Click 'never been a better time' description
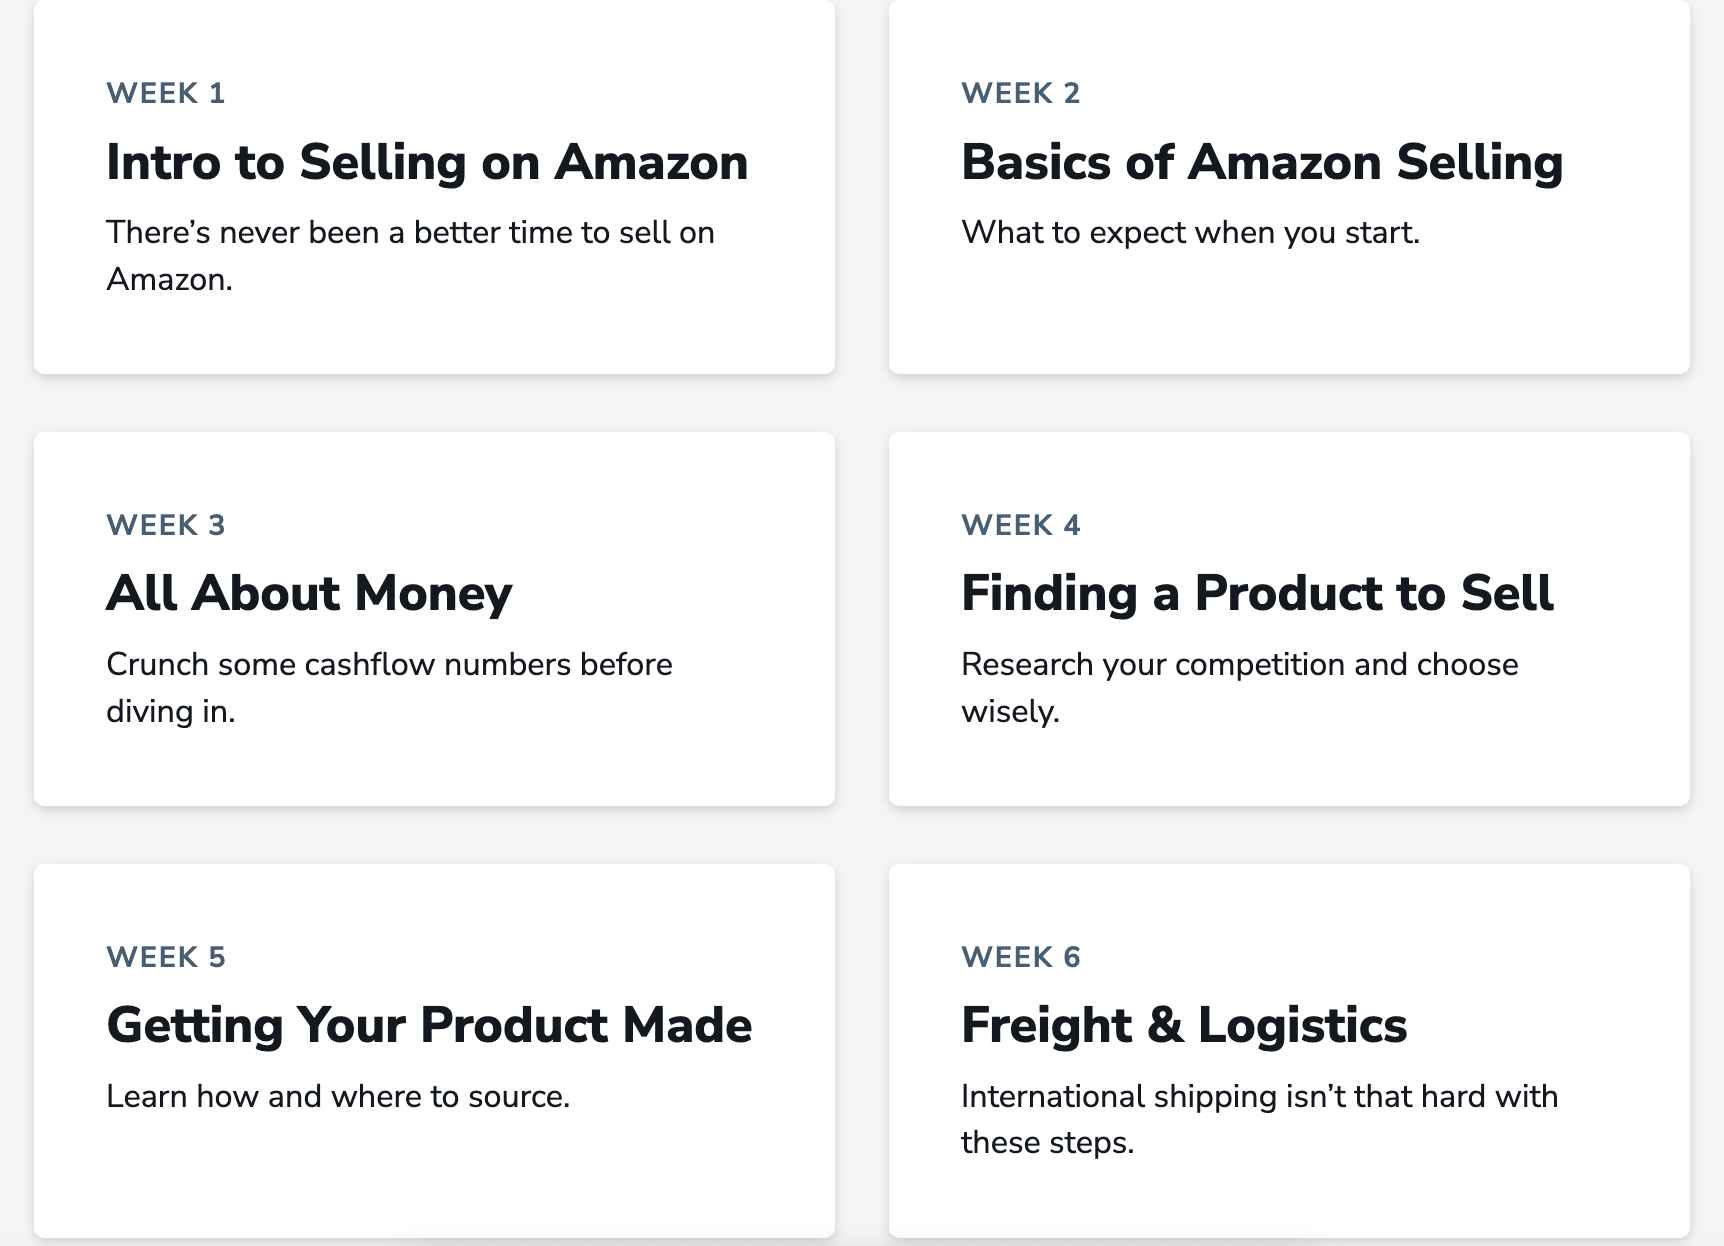The image size is (1724, 1246). point(410,256)
